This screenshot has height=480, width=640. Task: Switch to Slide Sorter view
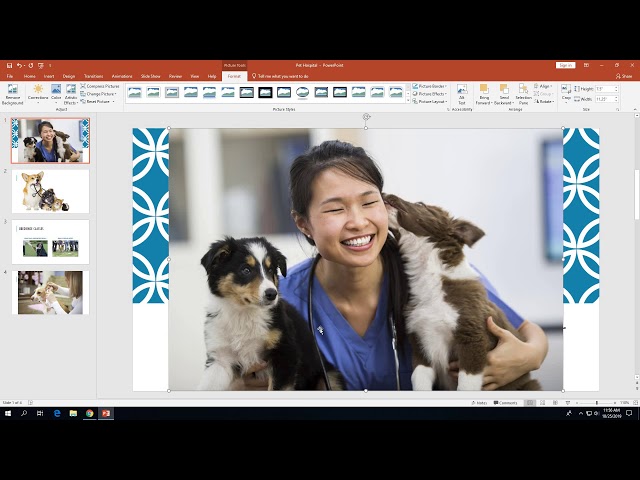click(542, 402)
